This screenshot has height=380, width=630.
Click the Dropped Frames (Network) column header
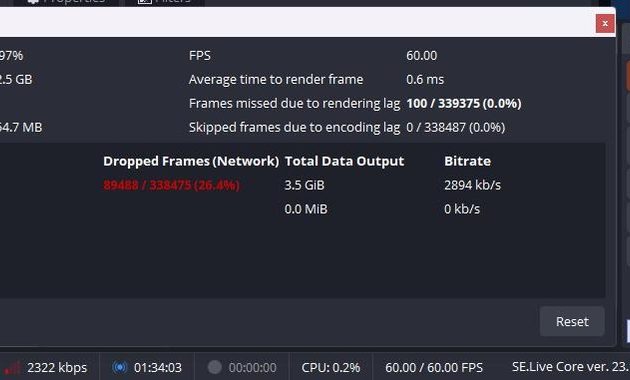[x=191, y=161]
